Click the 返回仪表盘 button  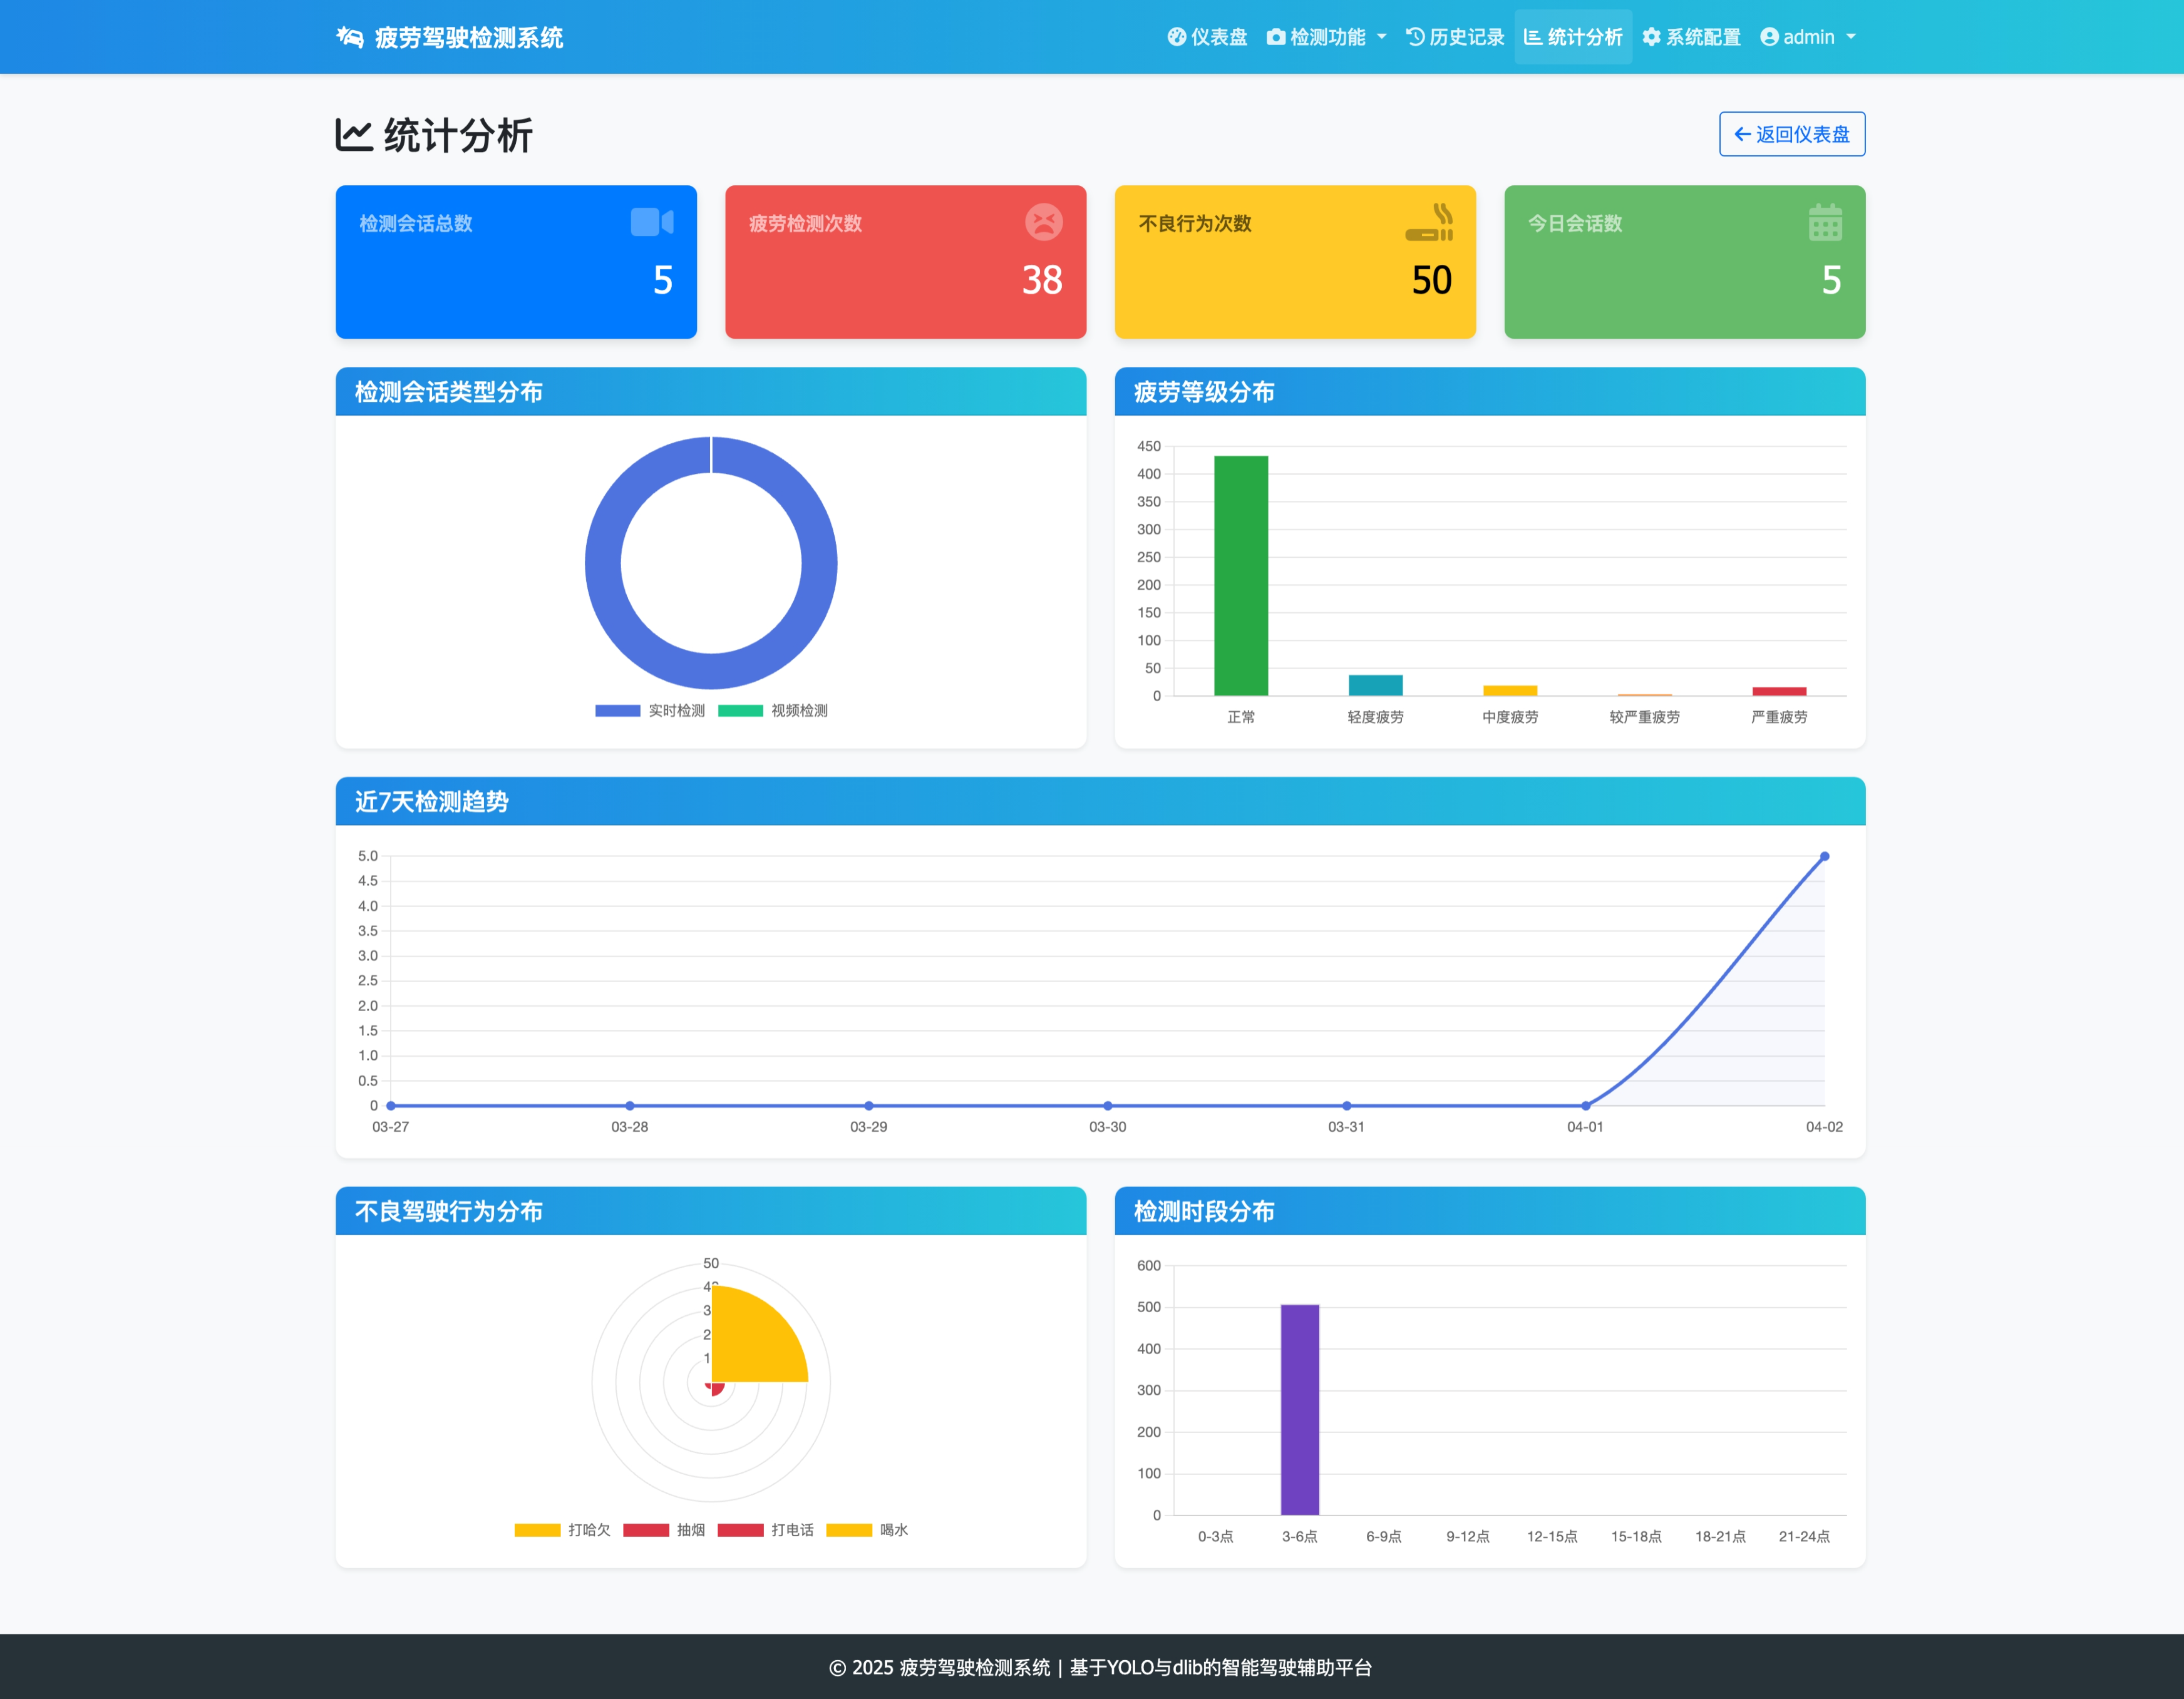click(1791, 134)
